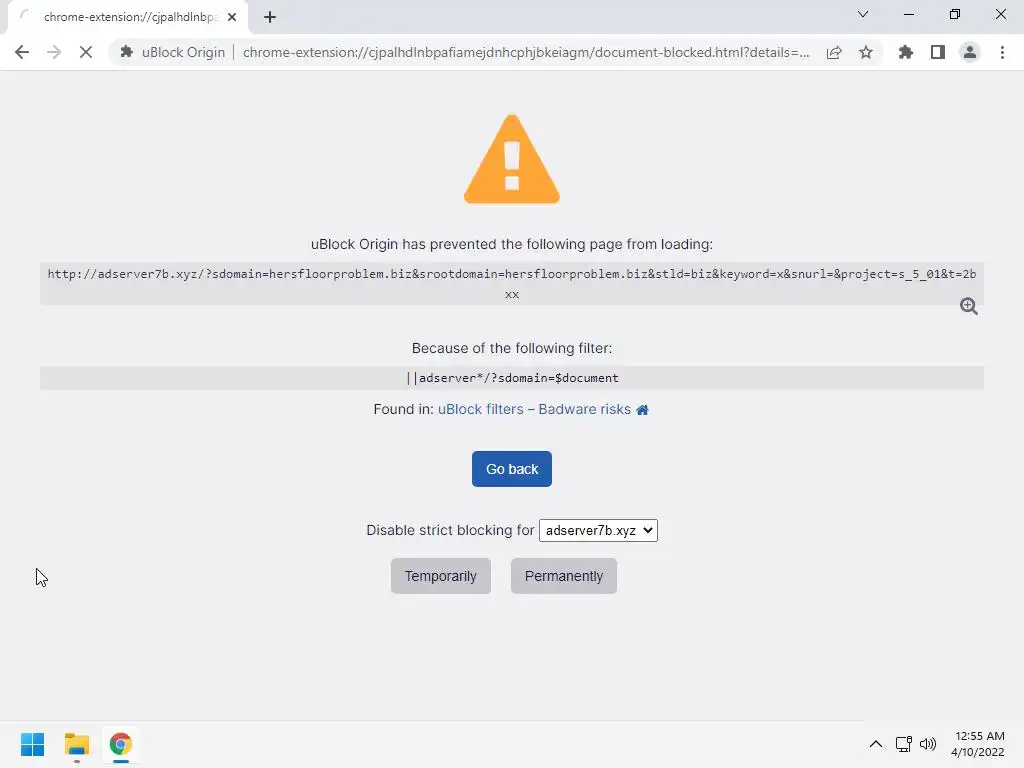Click the home icon next to Badware risks
Viewport: 1024px width, 768px height.
[x=643, y=409]
